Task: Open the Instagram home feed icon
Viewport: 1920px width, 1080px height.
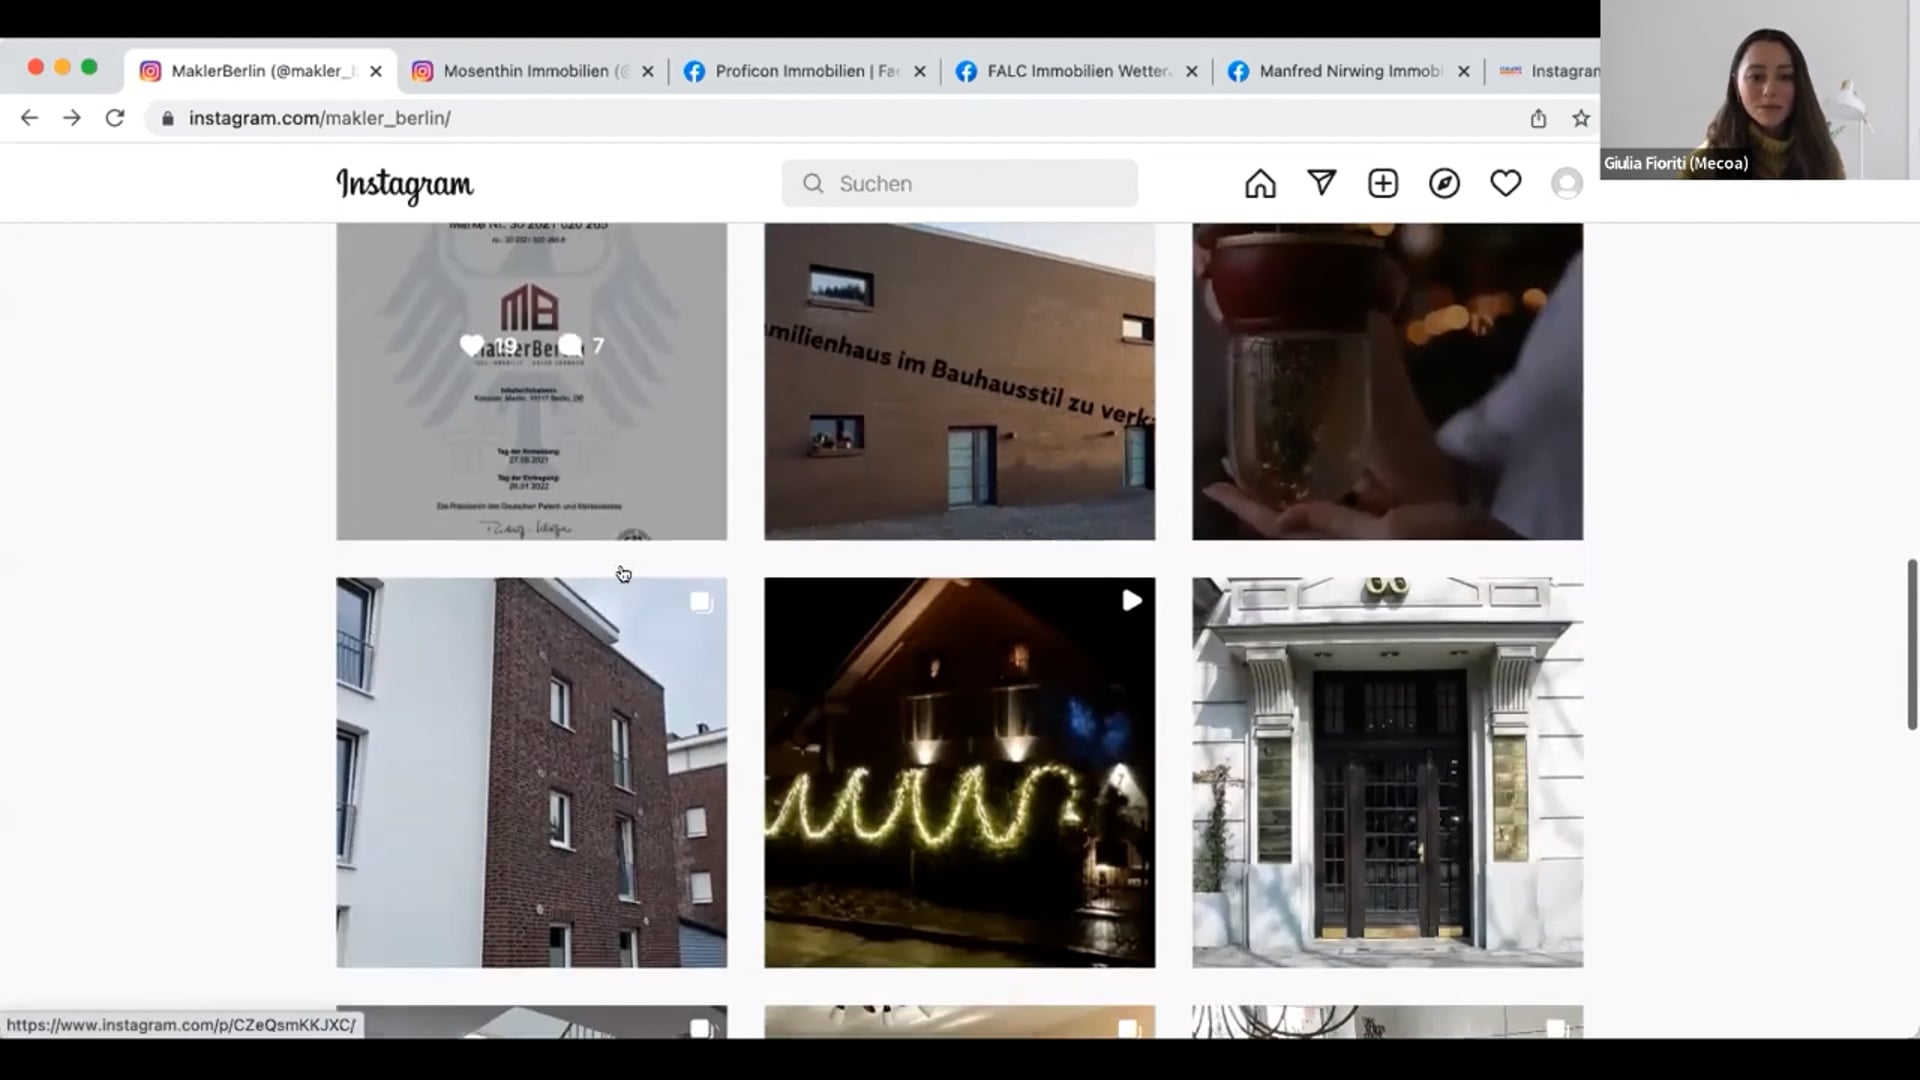Action: [1260, 184]
